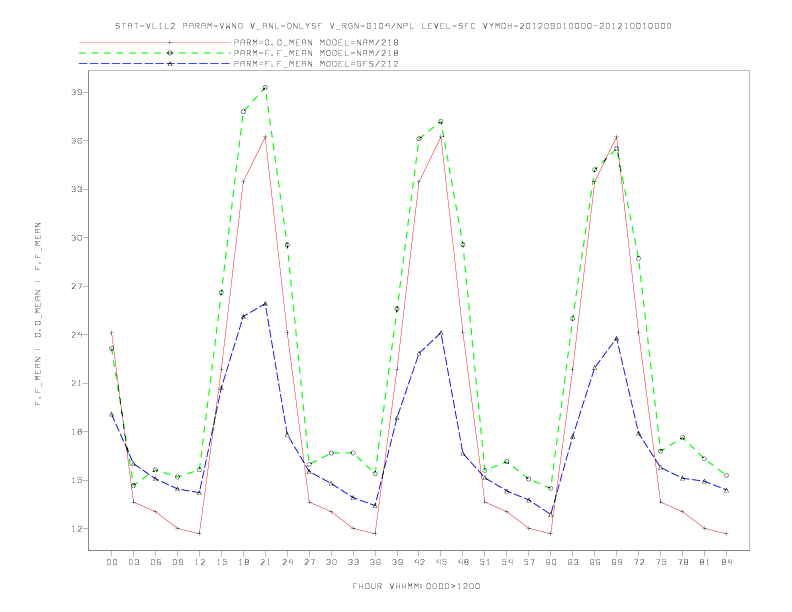
Task: Click the x-axis tick label '30'
Action: tap(331, 562)
